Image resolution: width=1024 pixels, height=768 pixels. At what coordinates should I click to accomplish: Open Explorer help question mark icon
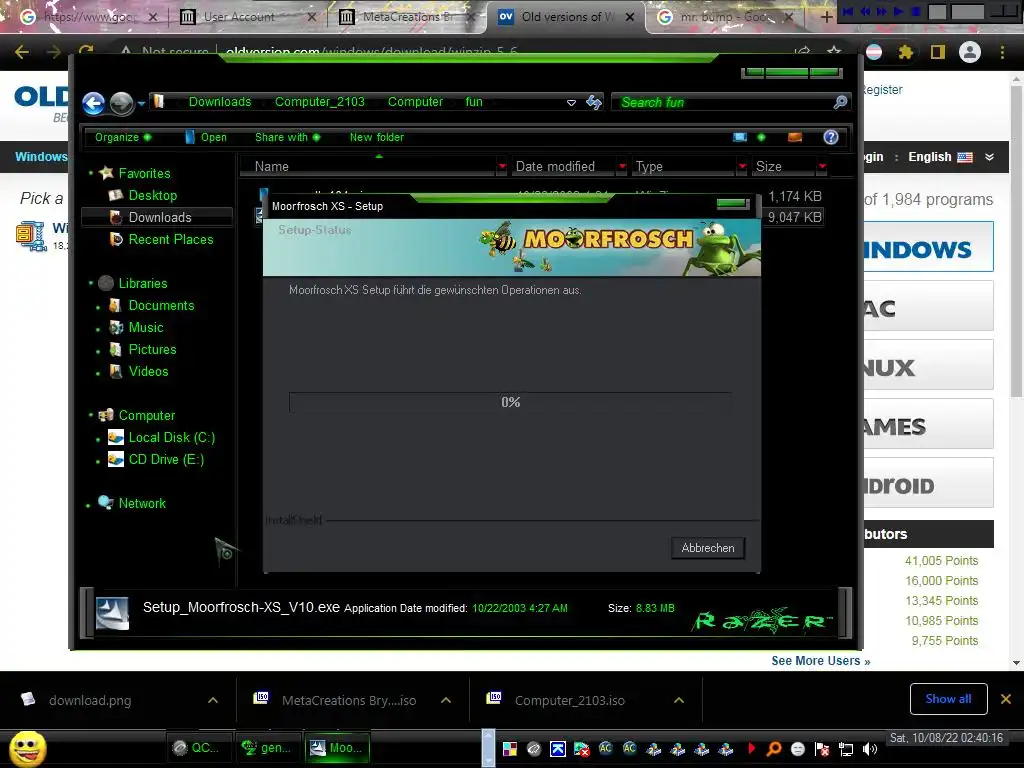point(831,137)
